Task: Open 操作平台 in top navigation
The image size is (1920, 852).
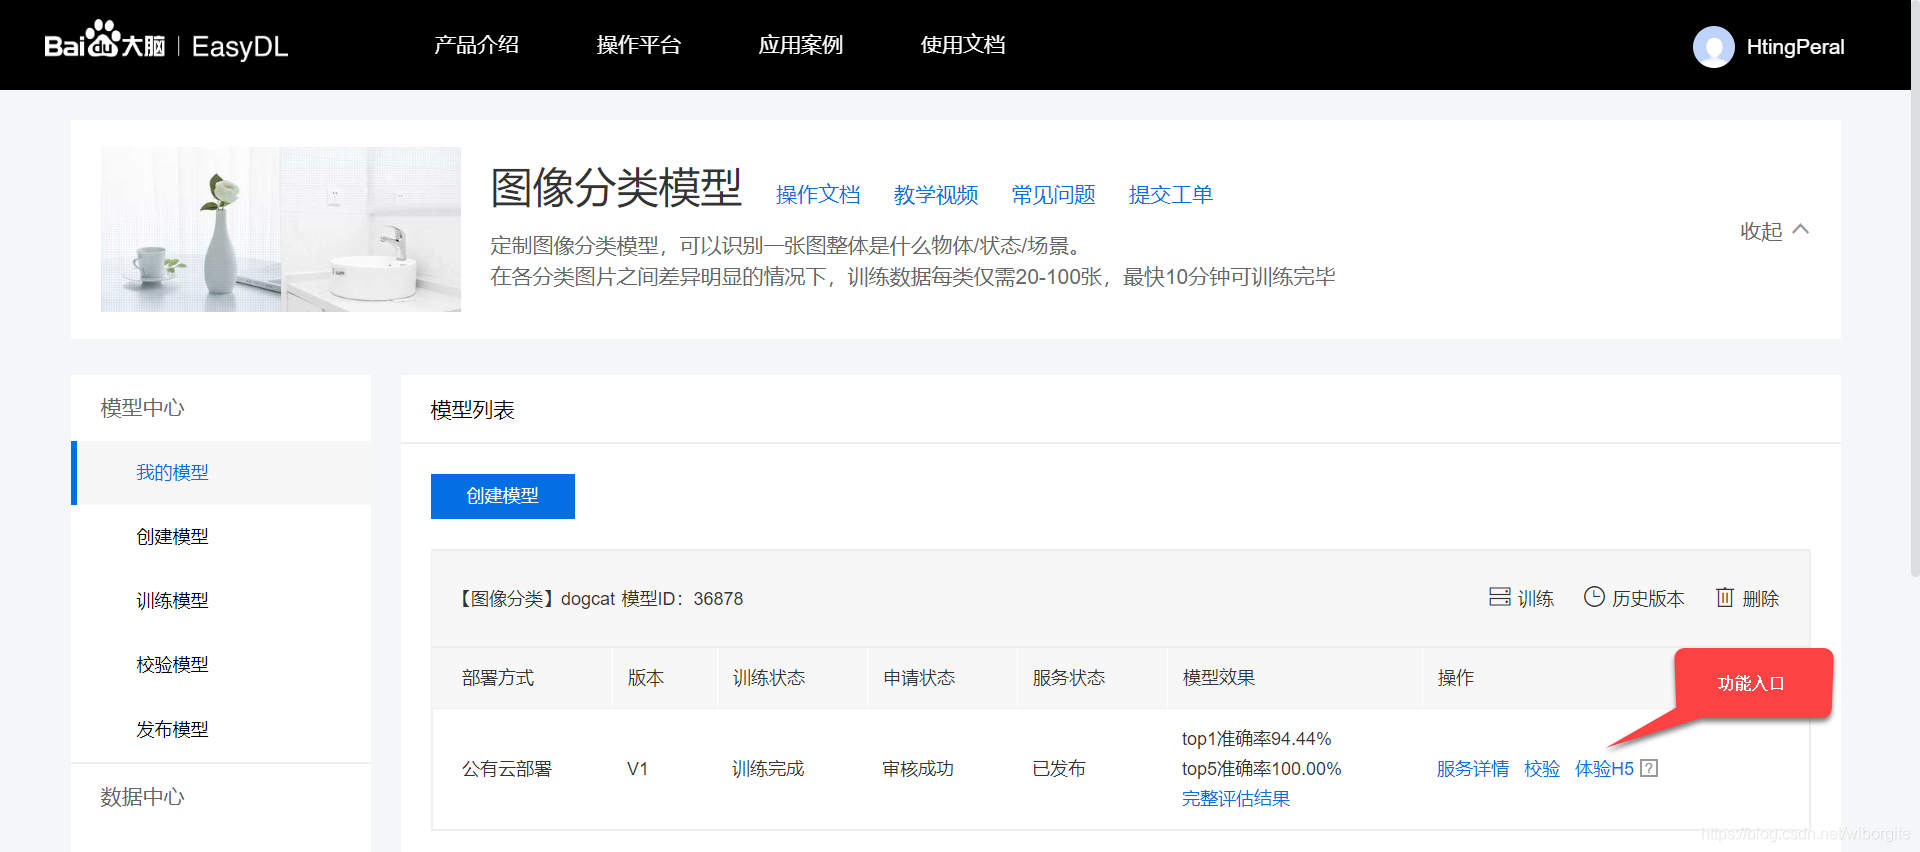Action: coord(638,45)
